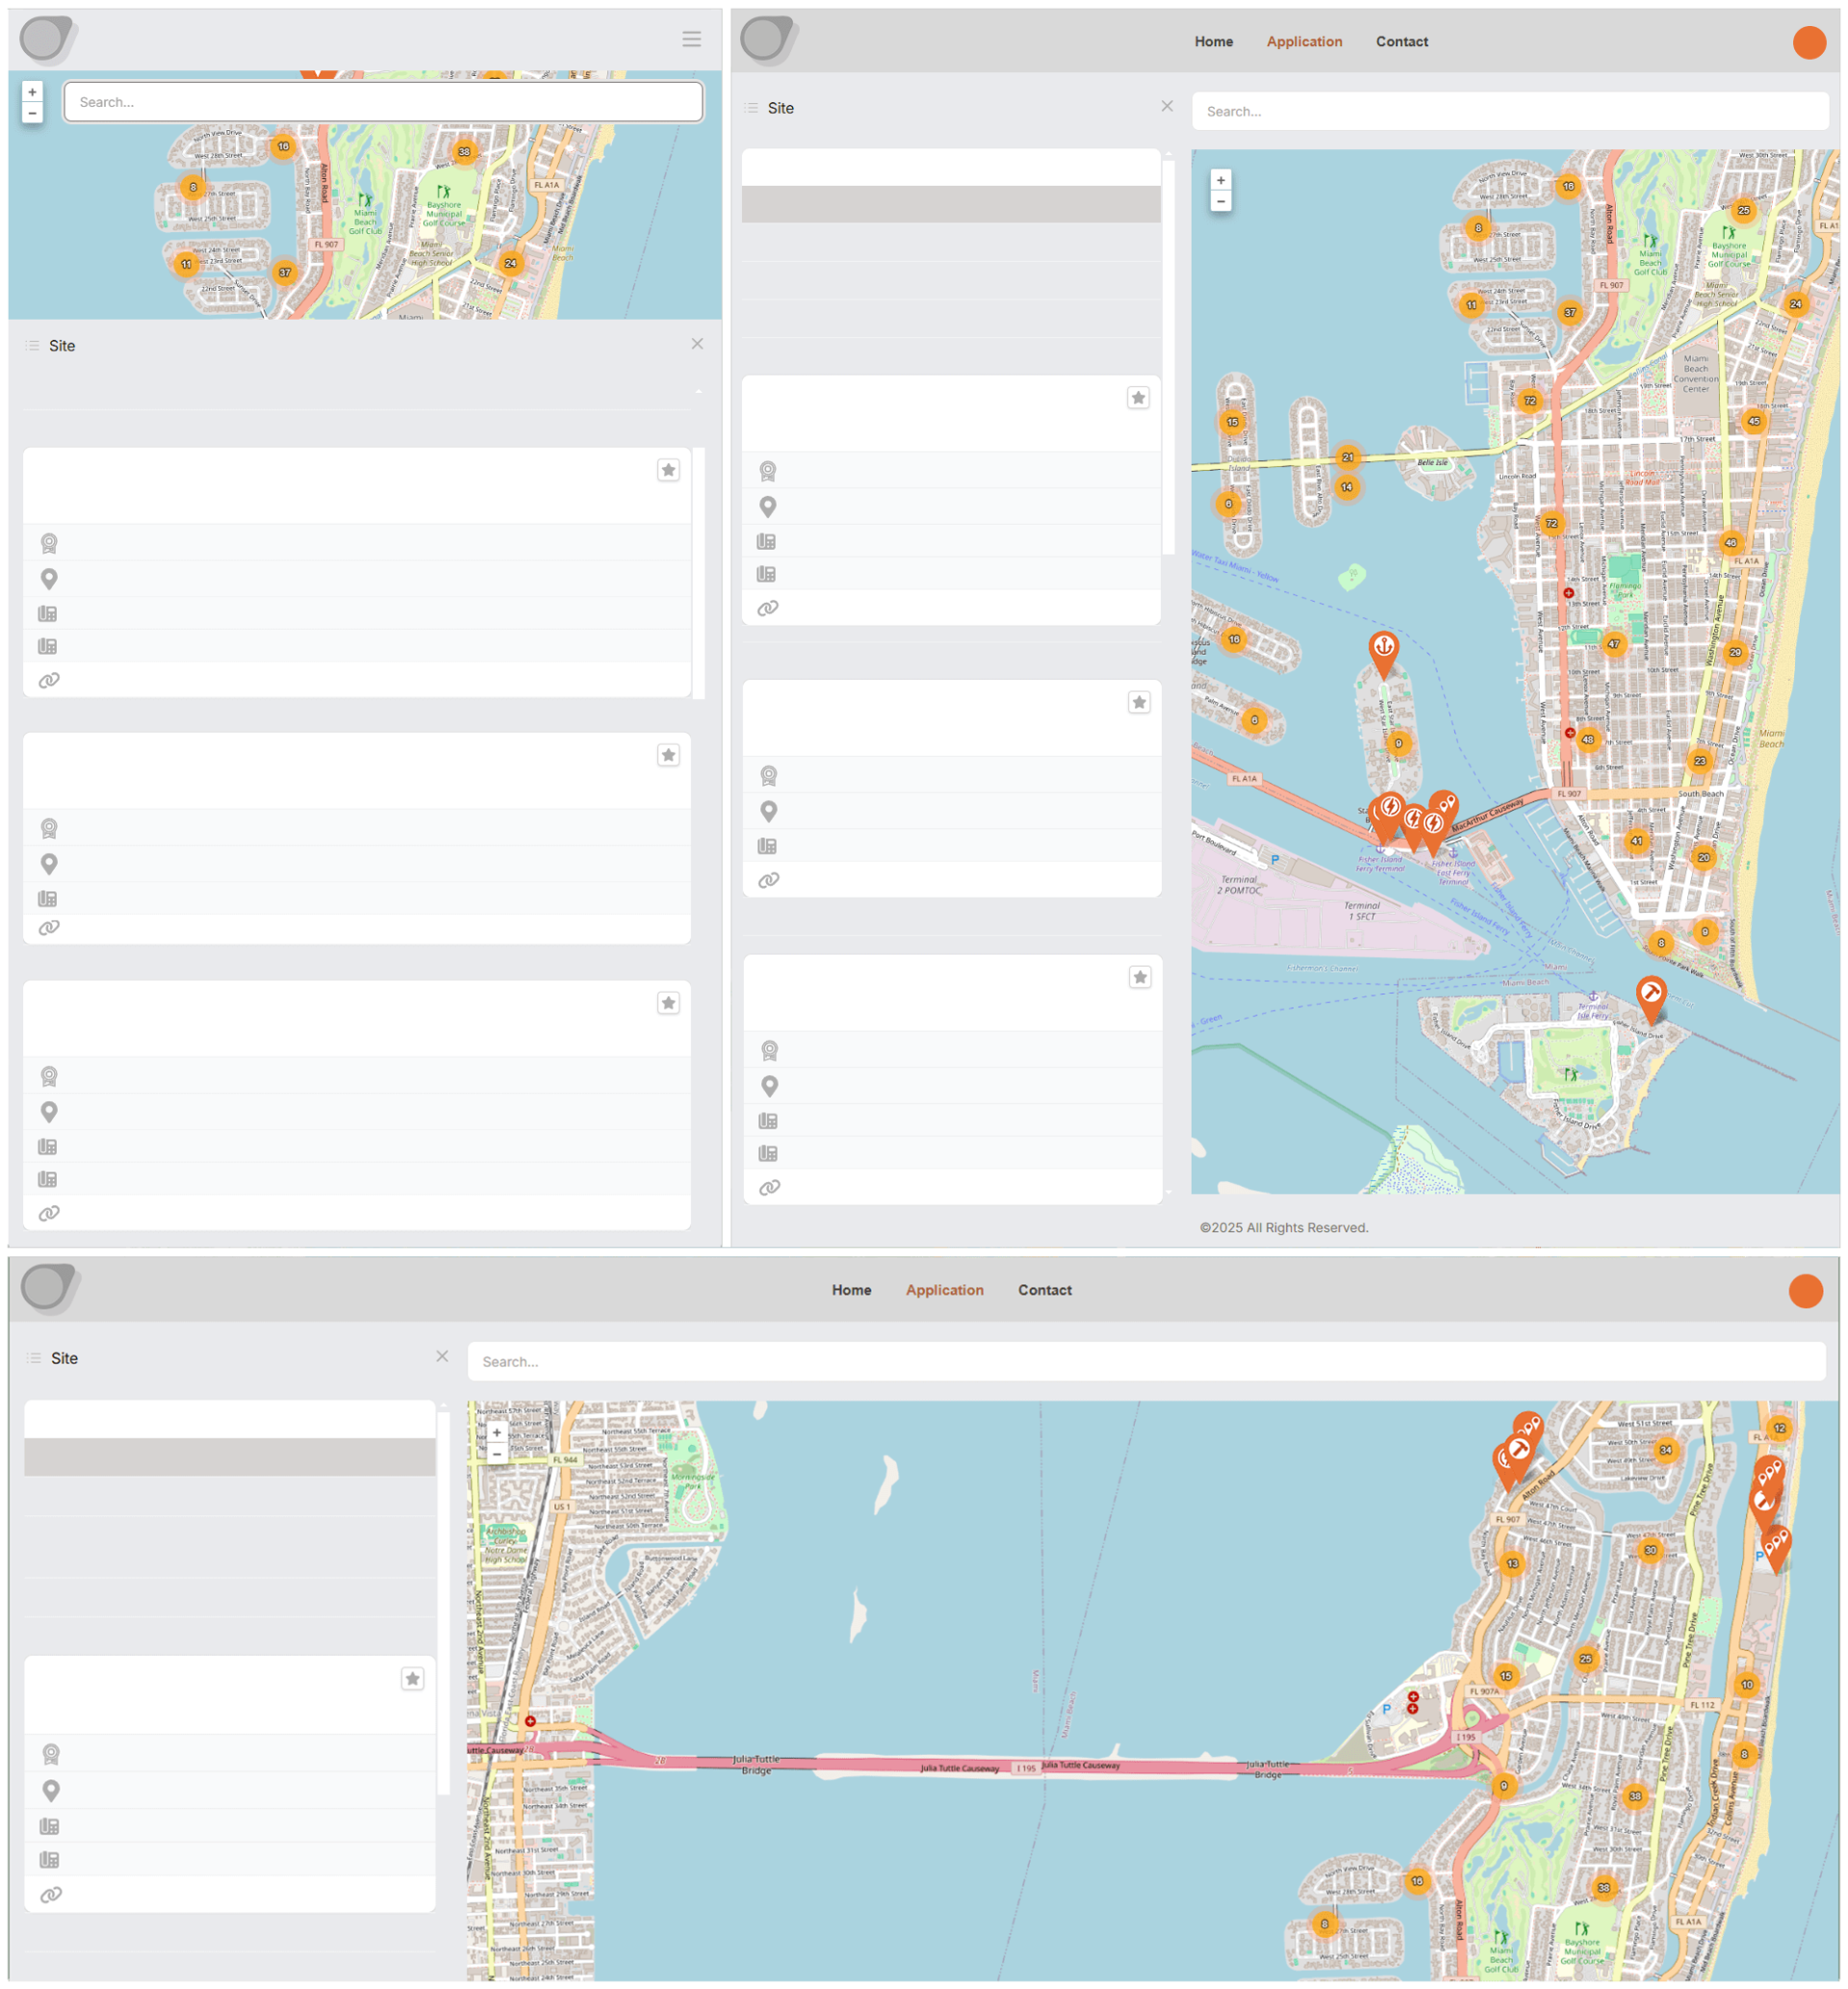Select cluster marker 34 on the bottom map
The height and width of the screenshot is (1989, 1848).
(1666, 1449)
